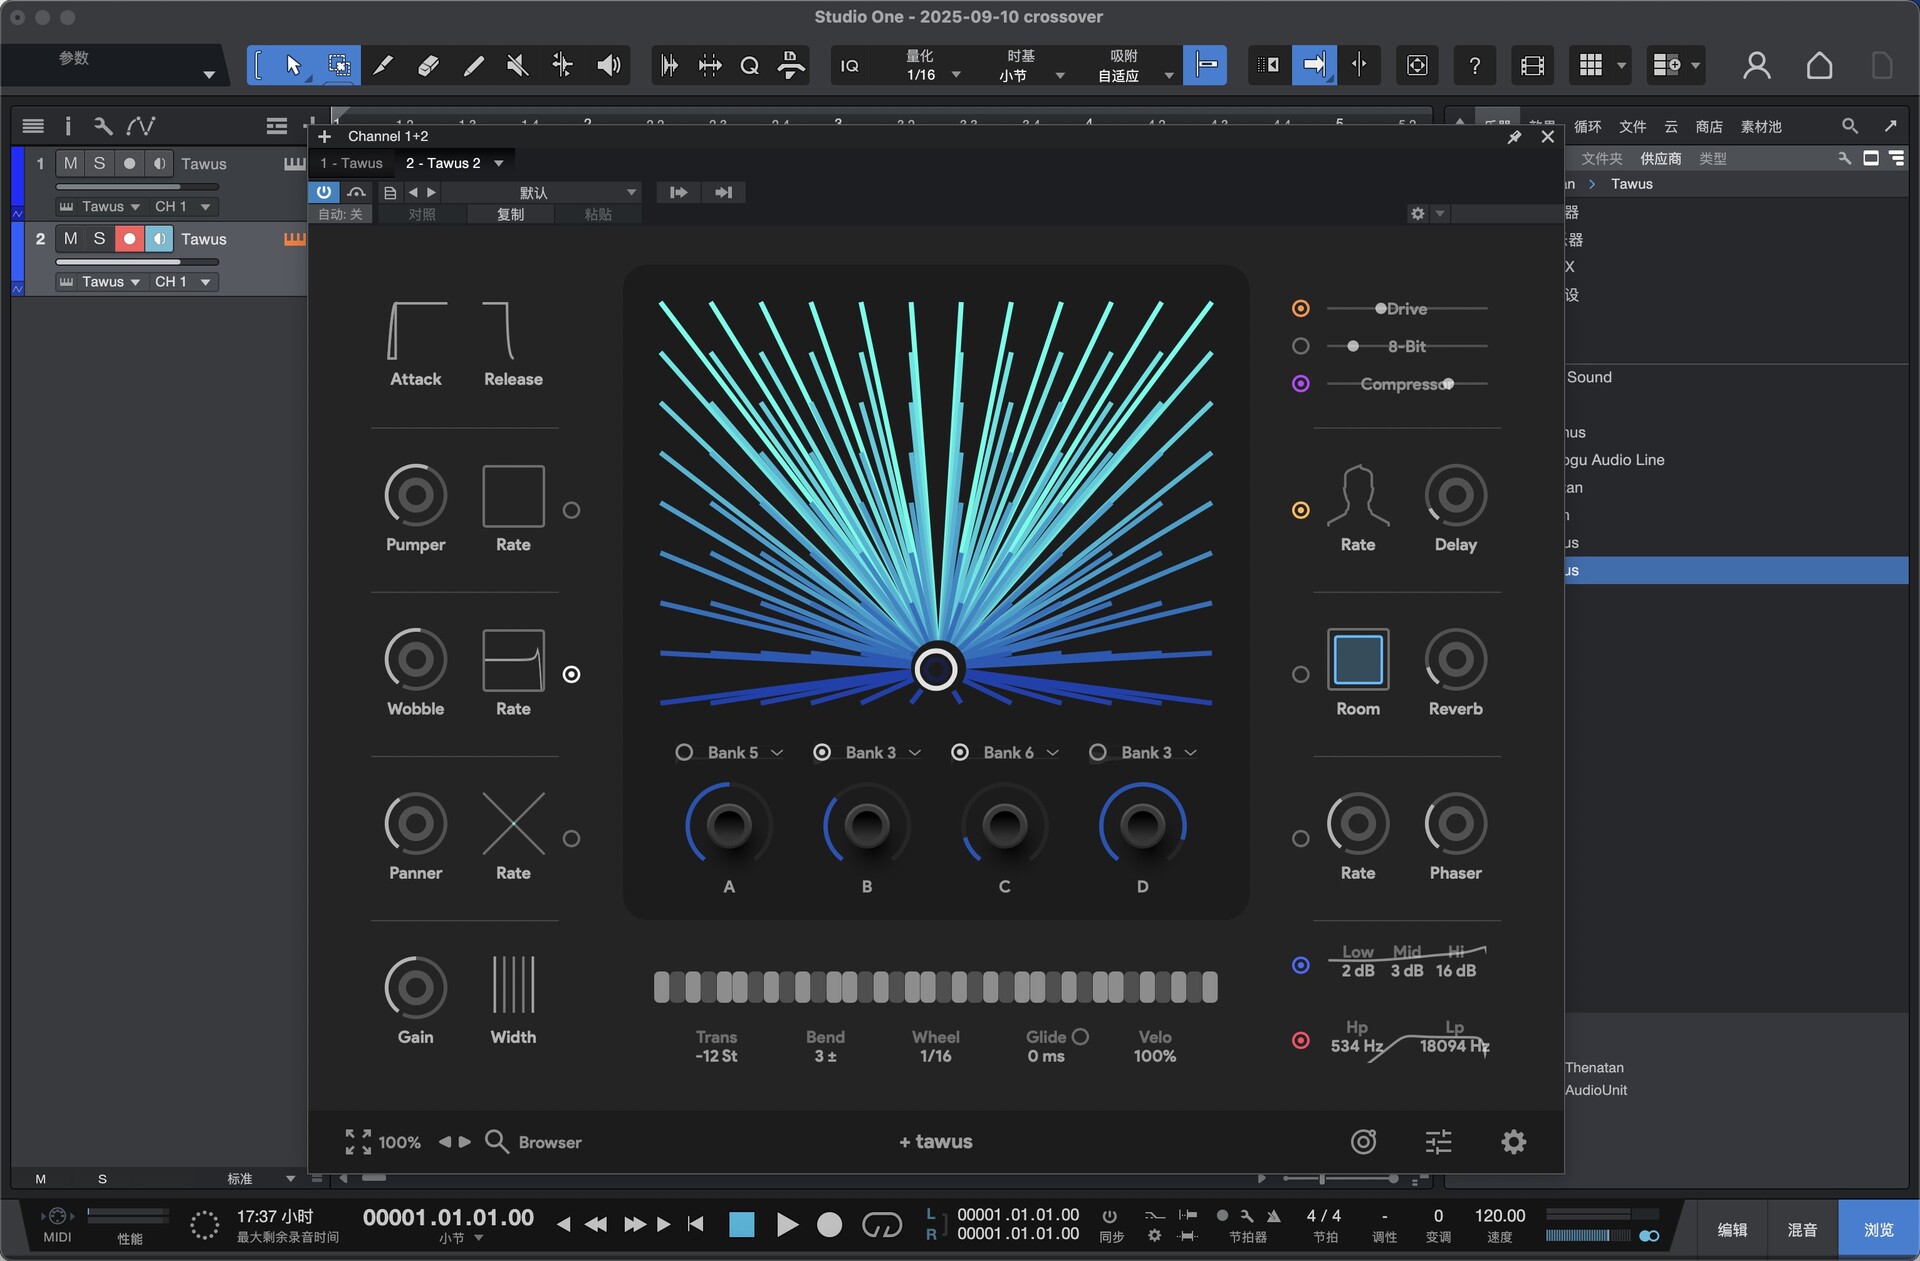Switch to the Mix view
This screenshot has width=1920, height=1261.
(1802, 1230)
